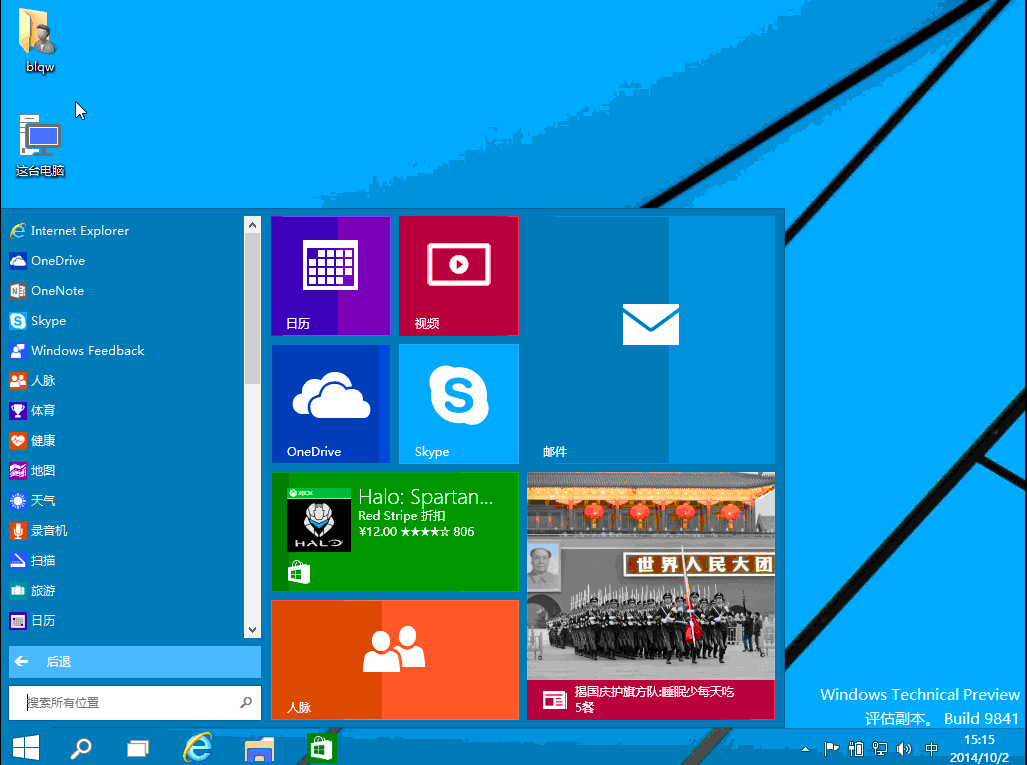Open the Store from the taskbar
The height and width of the screenshot is (765, 1027).
[x=321, y=747]
